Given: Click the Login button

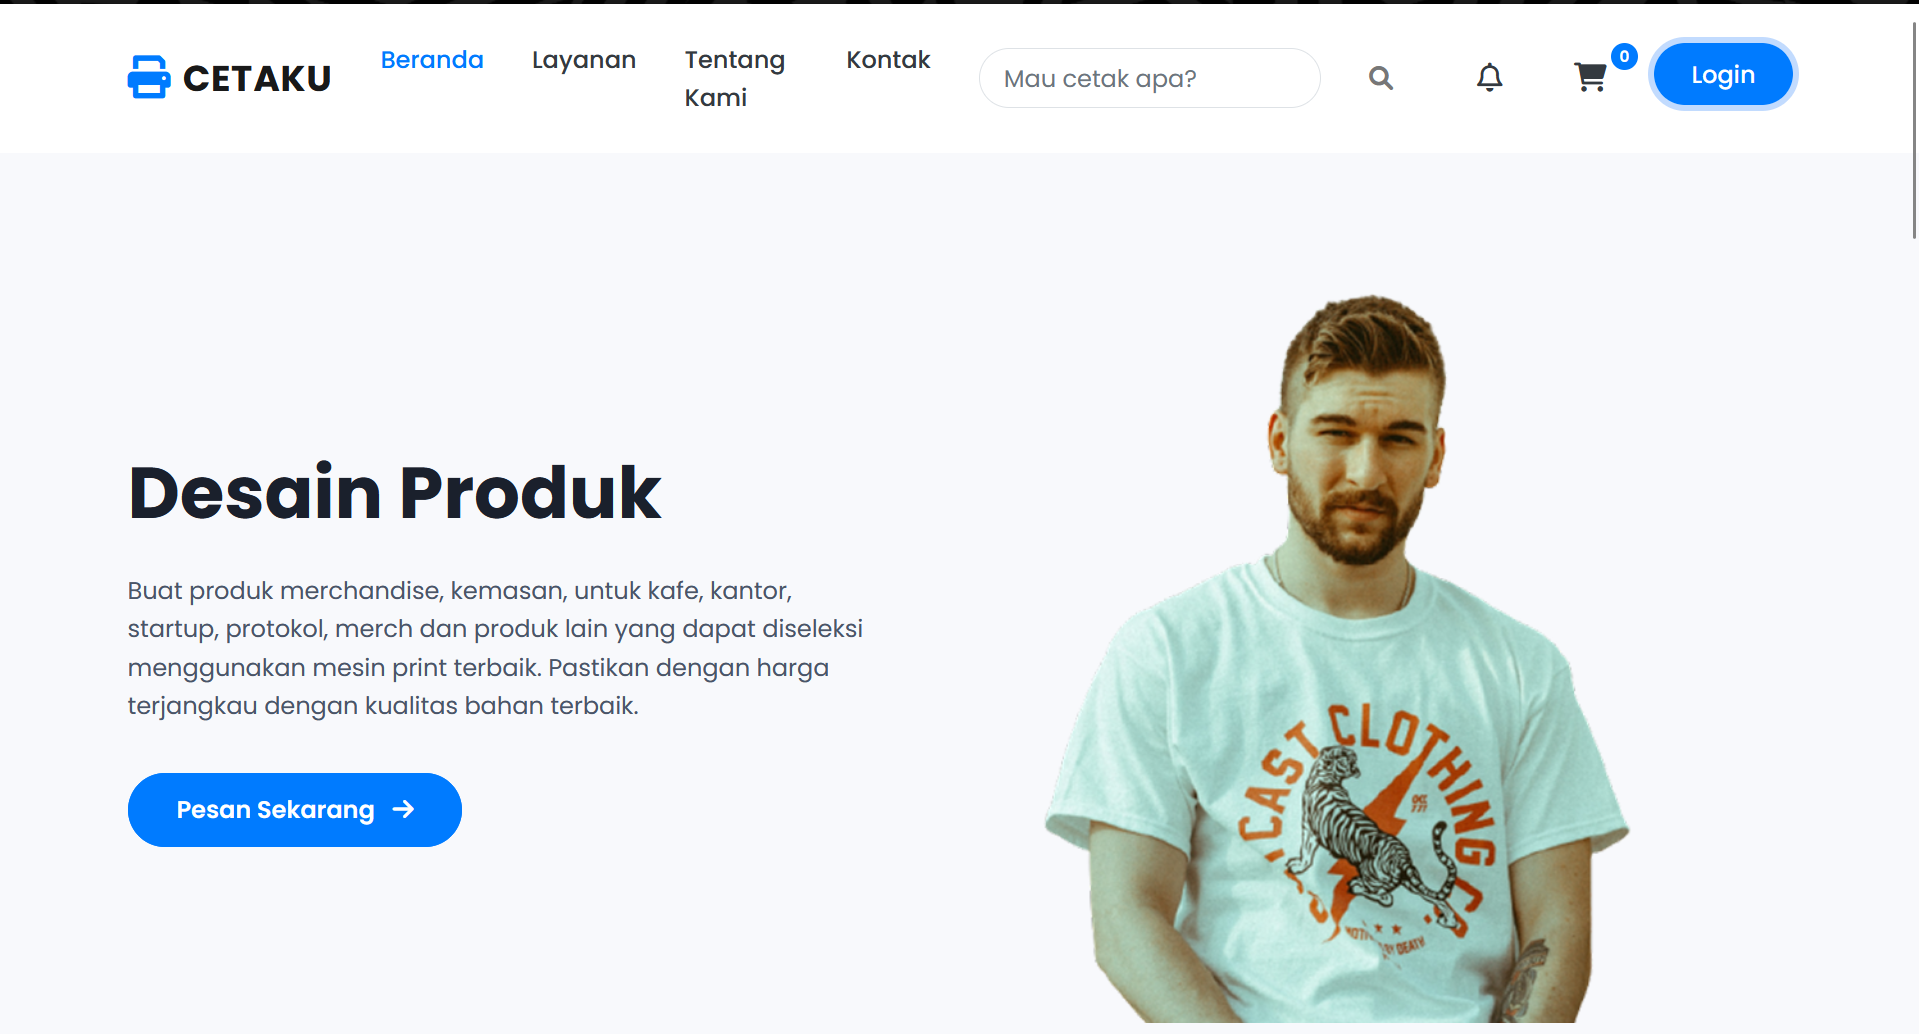Looking at the screenshot, I should click(1723, 75).
